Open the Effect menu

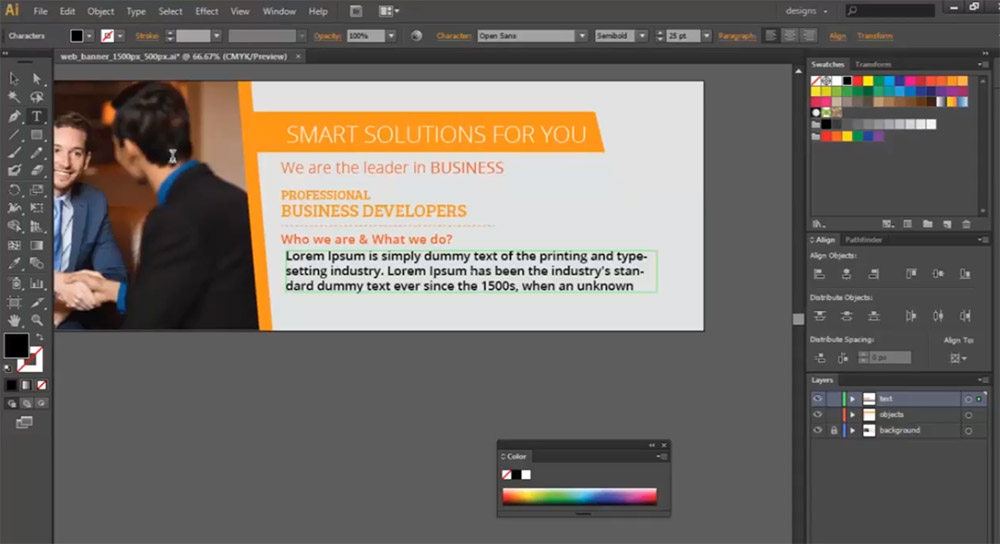point(207,11)
